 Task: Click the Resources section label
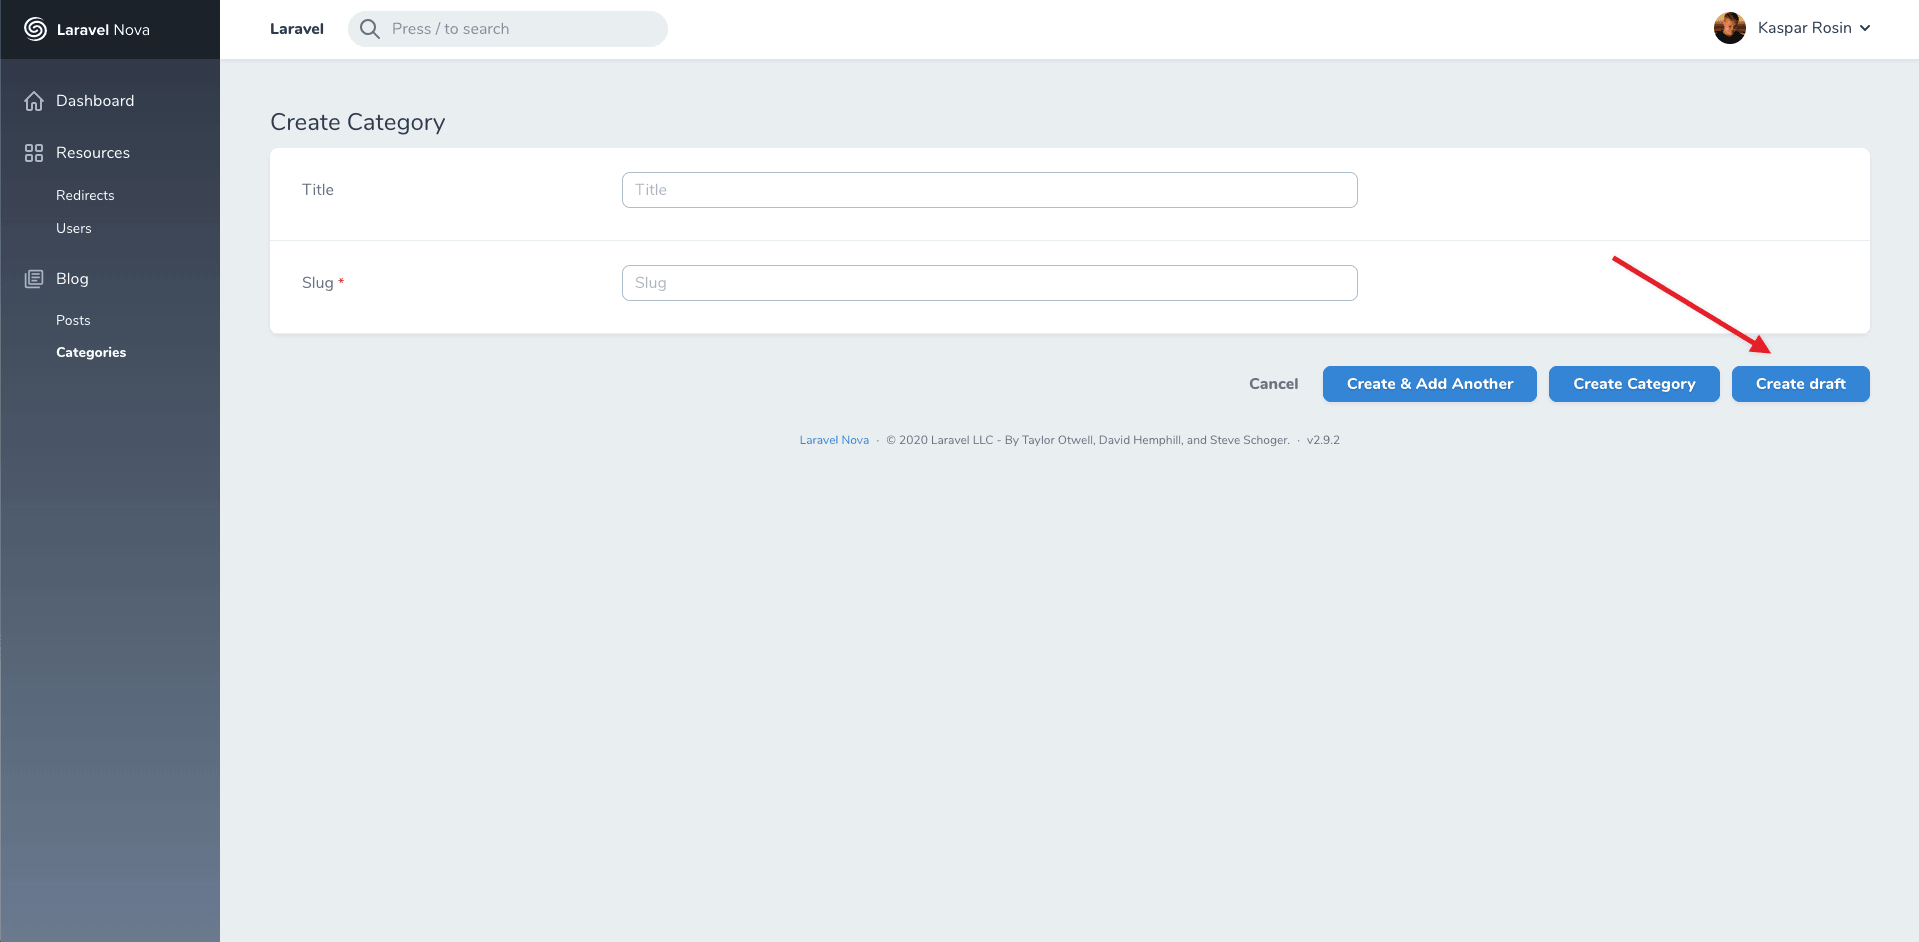[x=93, y=153]
